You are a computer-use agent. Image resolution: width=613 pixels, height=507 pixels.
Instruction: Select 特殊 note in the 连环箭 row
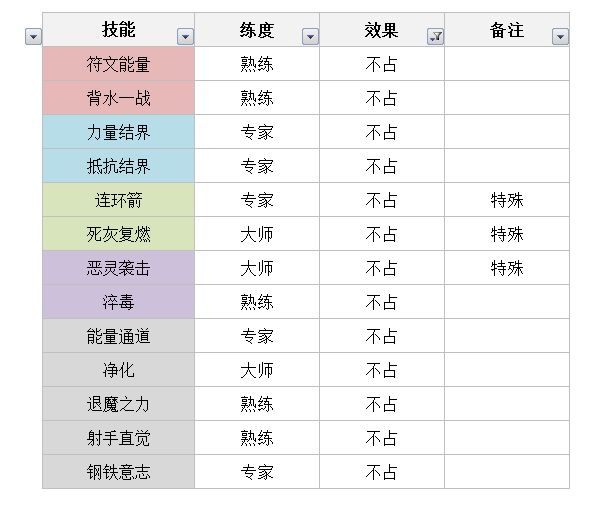(507, 201)
